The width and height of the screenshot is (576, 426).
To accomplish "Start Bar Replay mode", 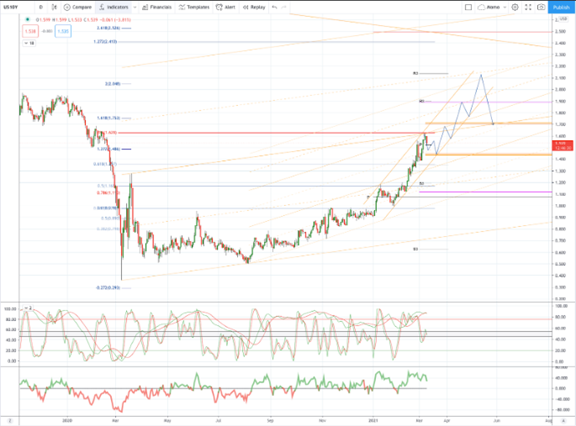I will [x=254, y=7].
